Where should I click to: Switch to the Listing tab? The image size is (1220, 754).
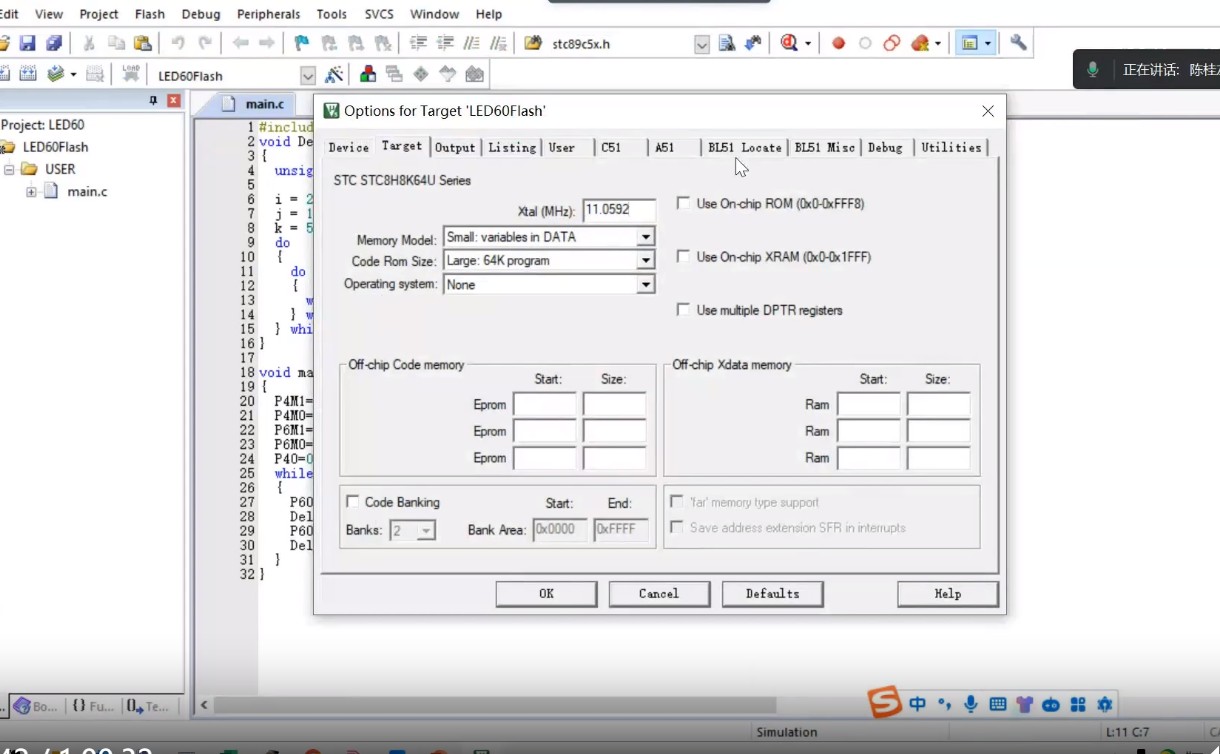coord(512,147)
